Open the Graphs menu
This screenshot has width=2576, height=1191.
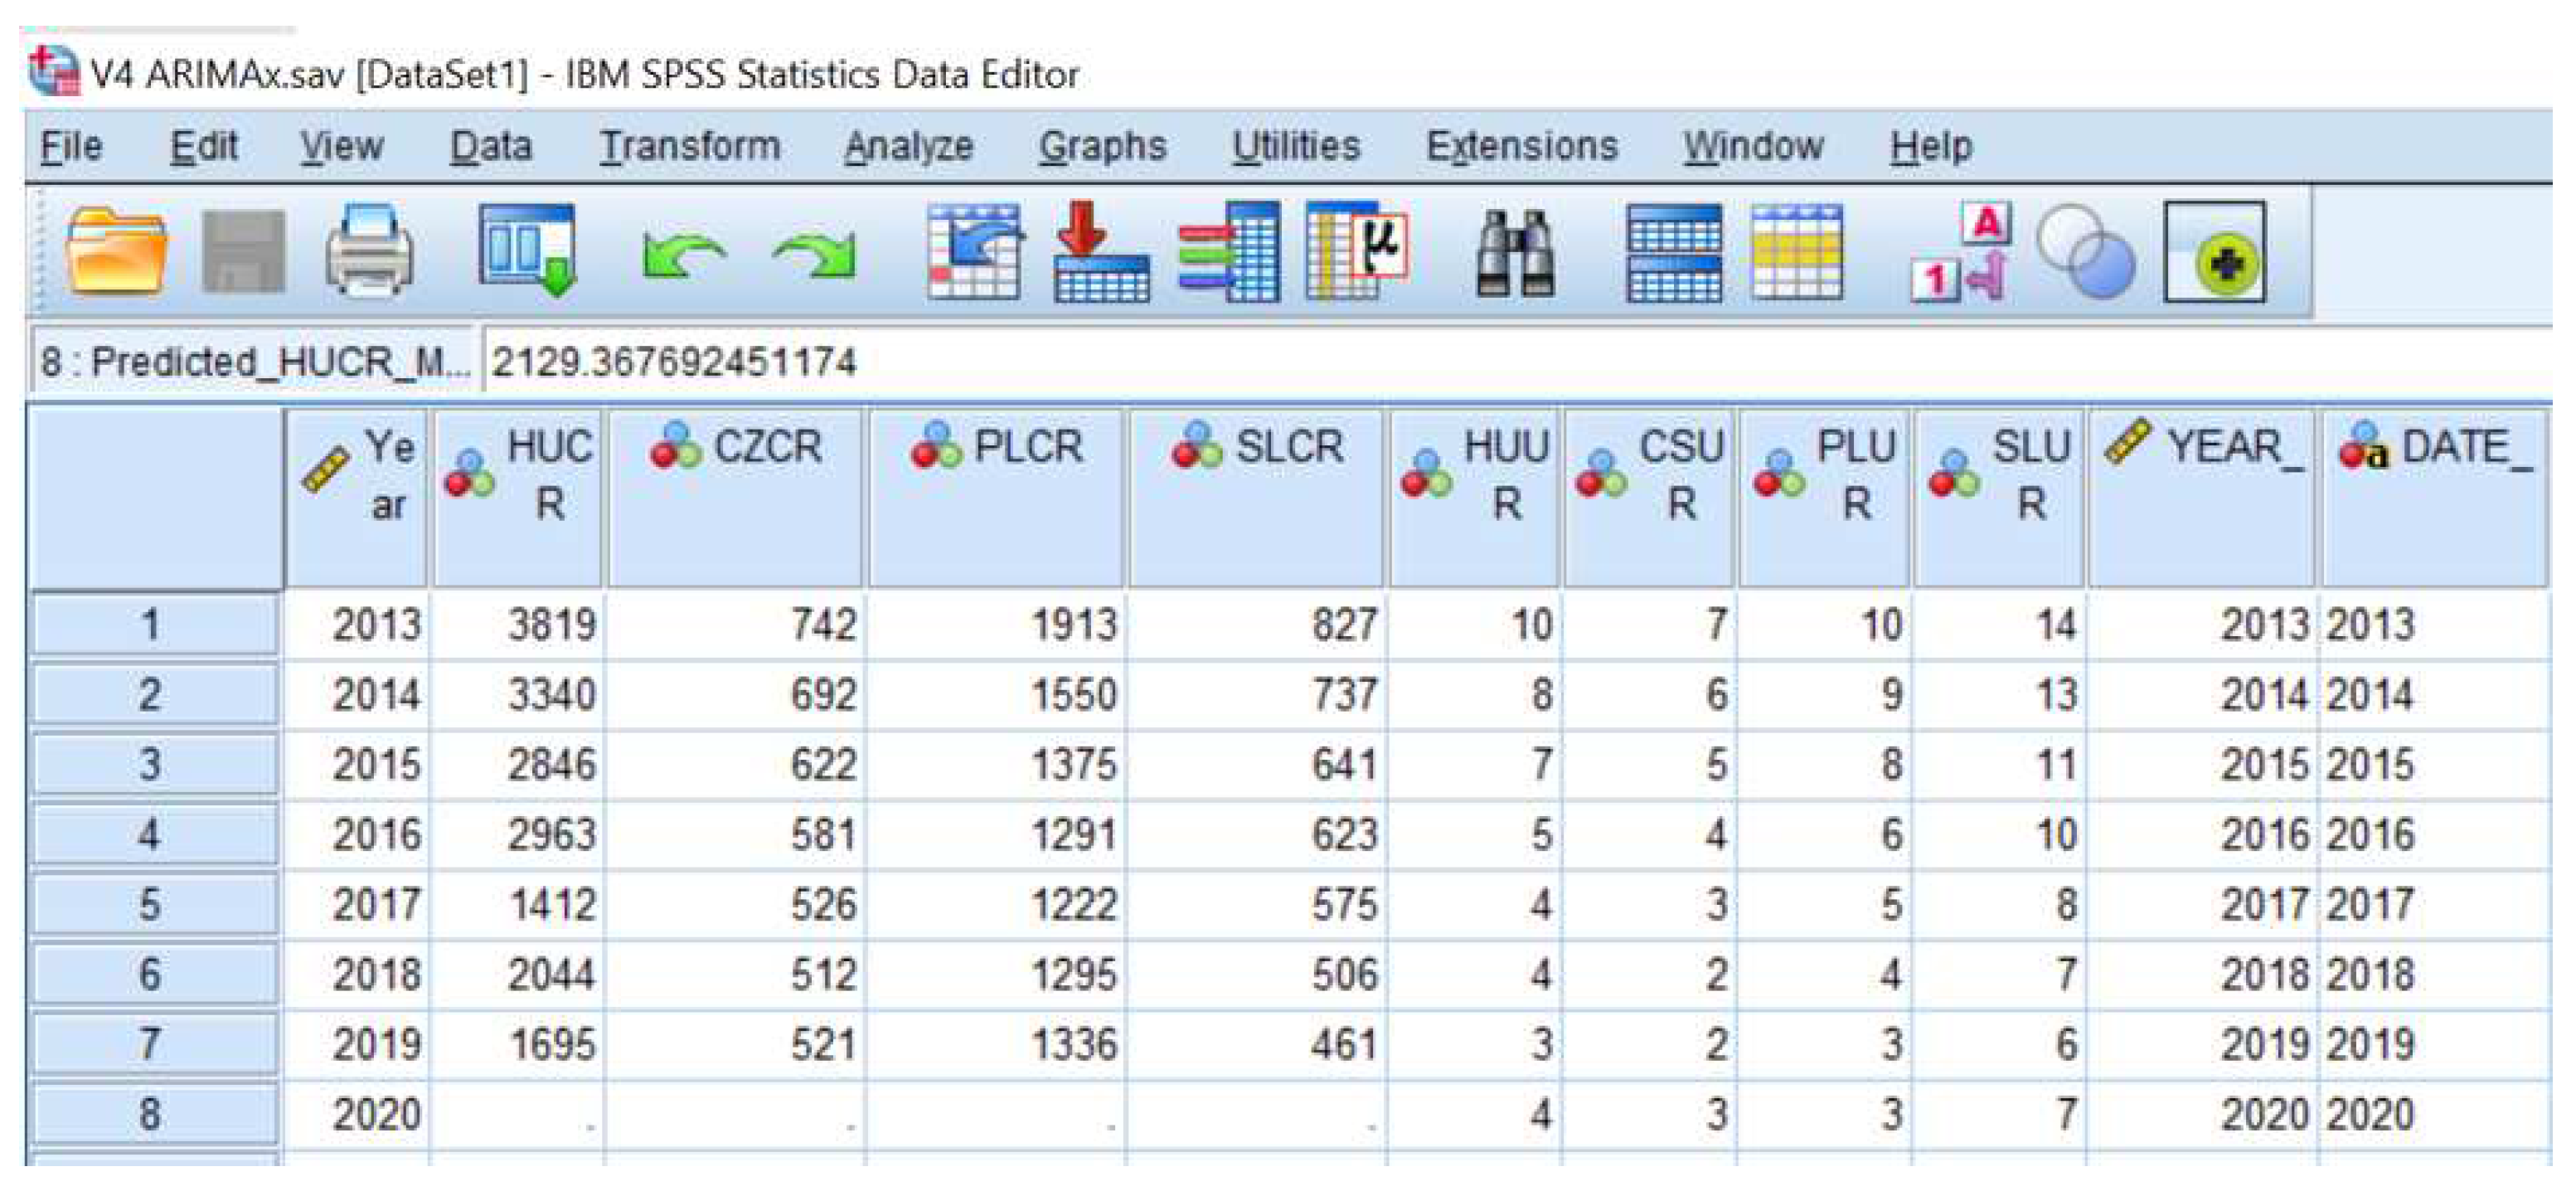[1102, 146]
